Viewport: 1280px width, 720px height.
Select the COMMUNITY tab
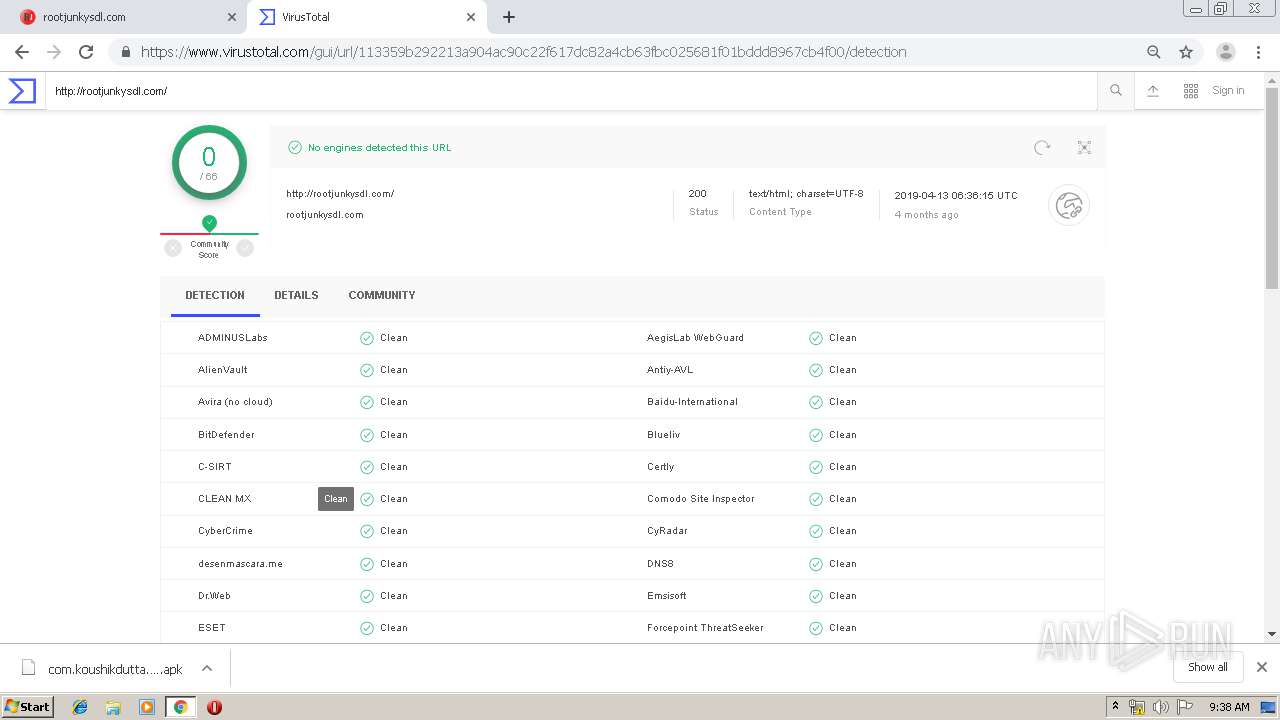[382, 296]
